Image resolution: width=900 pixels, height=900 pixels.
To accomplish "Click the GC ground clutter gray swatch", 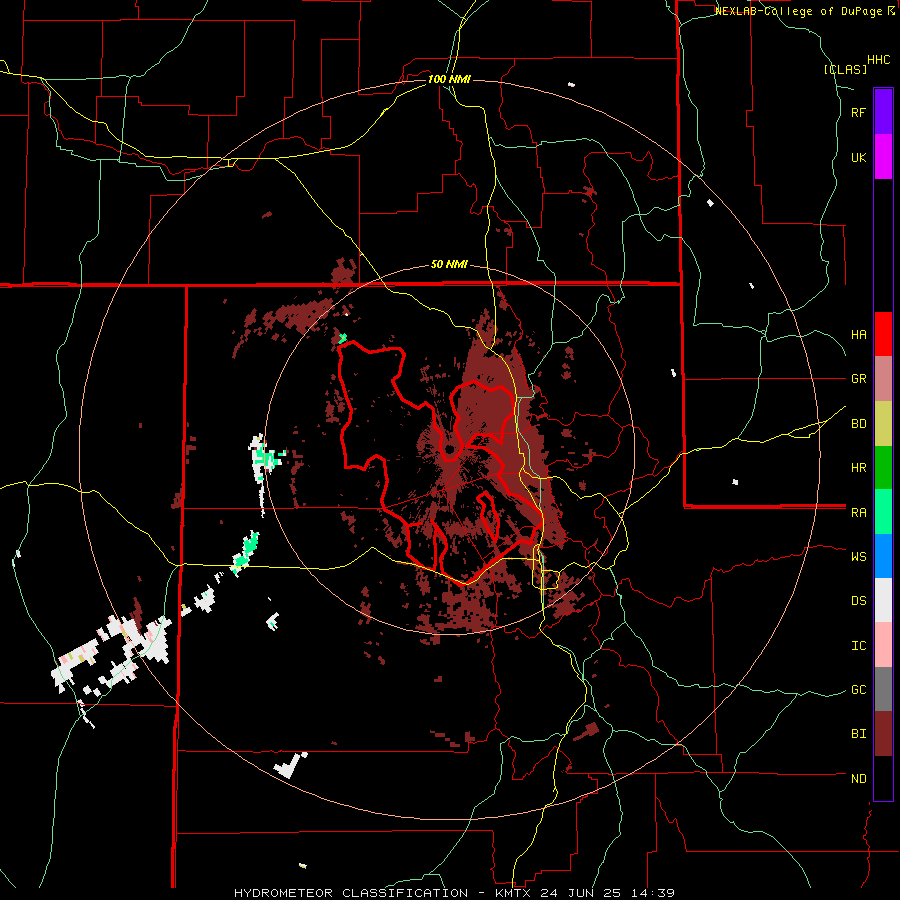I will (883, 689).
